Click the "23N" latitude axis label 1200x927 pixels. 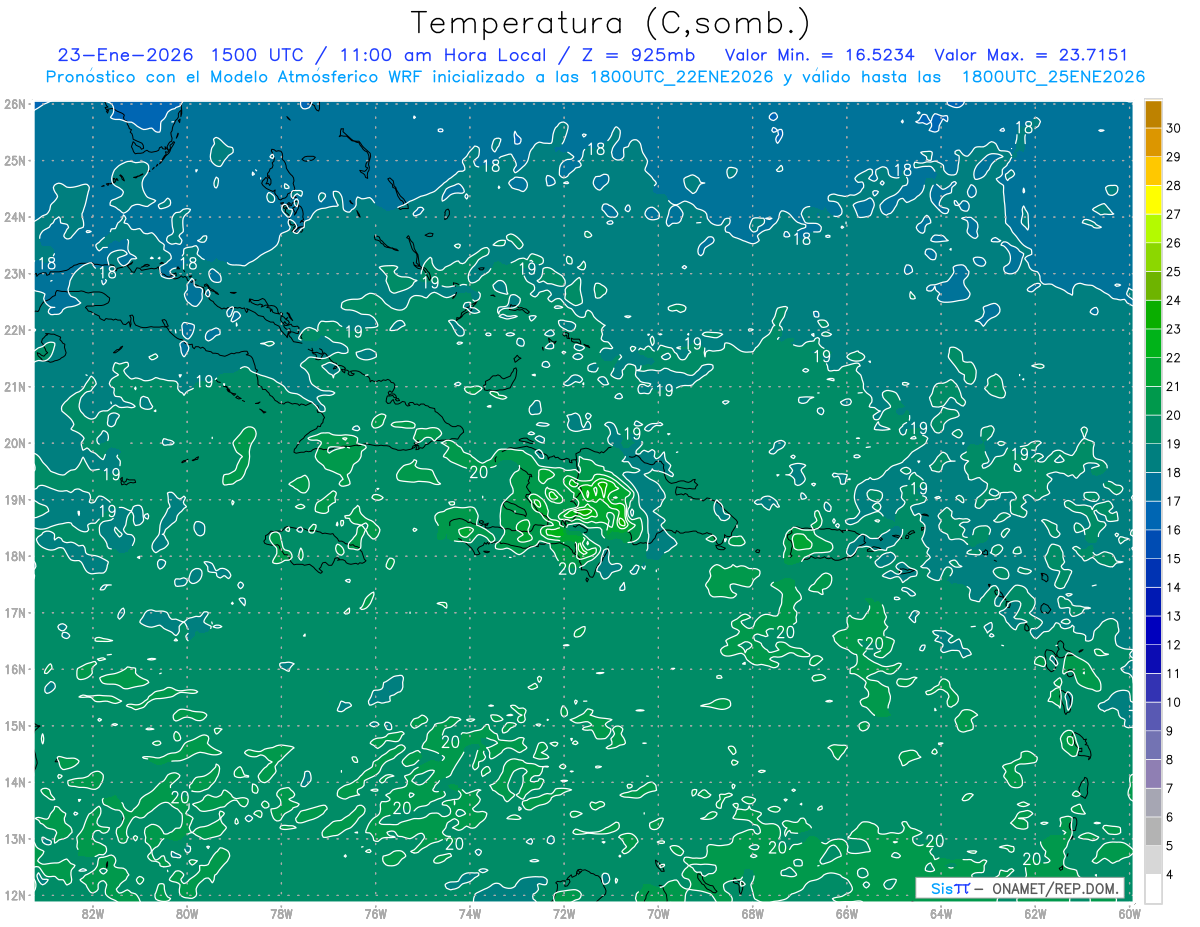pos(14,273)
